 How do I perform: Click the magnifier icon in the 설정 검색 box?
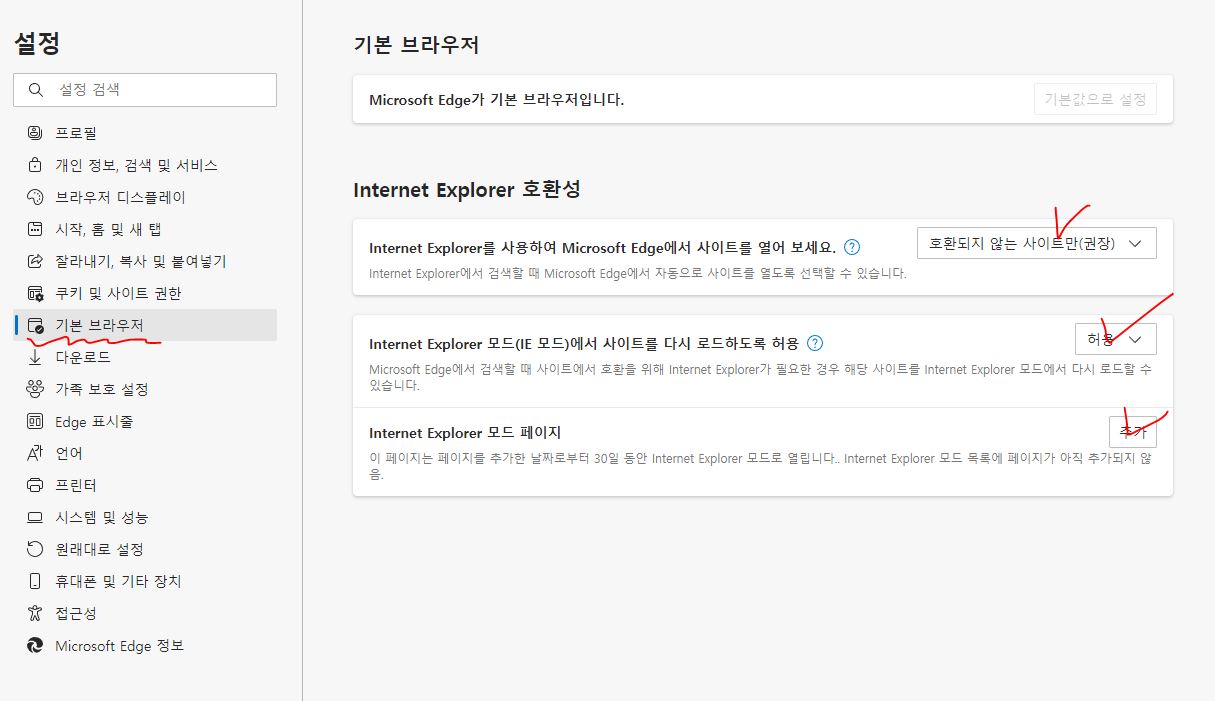pyautogui.click(x=36, y=90)
